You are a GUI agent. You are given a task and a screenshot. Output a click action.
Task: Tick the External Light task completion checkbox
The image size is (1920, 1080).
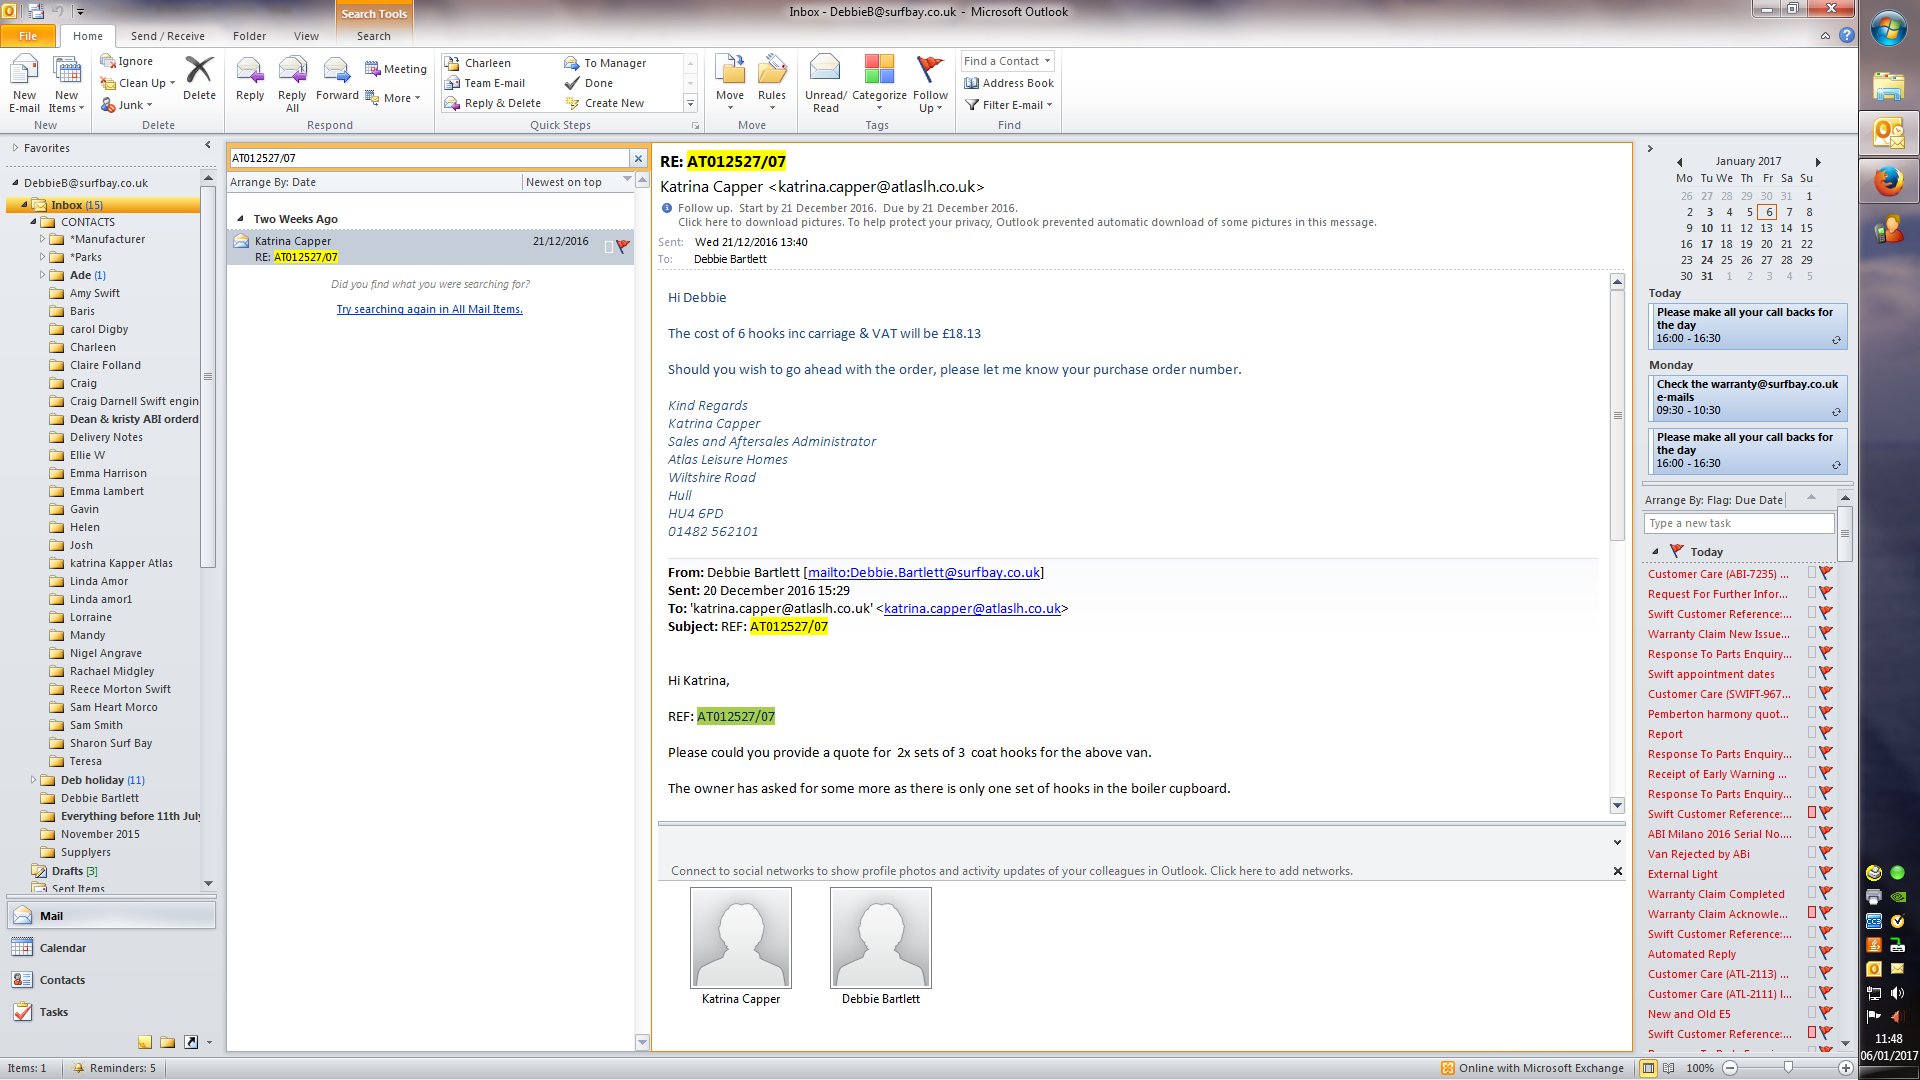pos(1811,873)
